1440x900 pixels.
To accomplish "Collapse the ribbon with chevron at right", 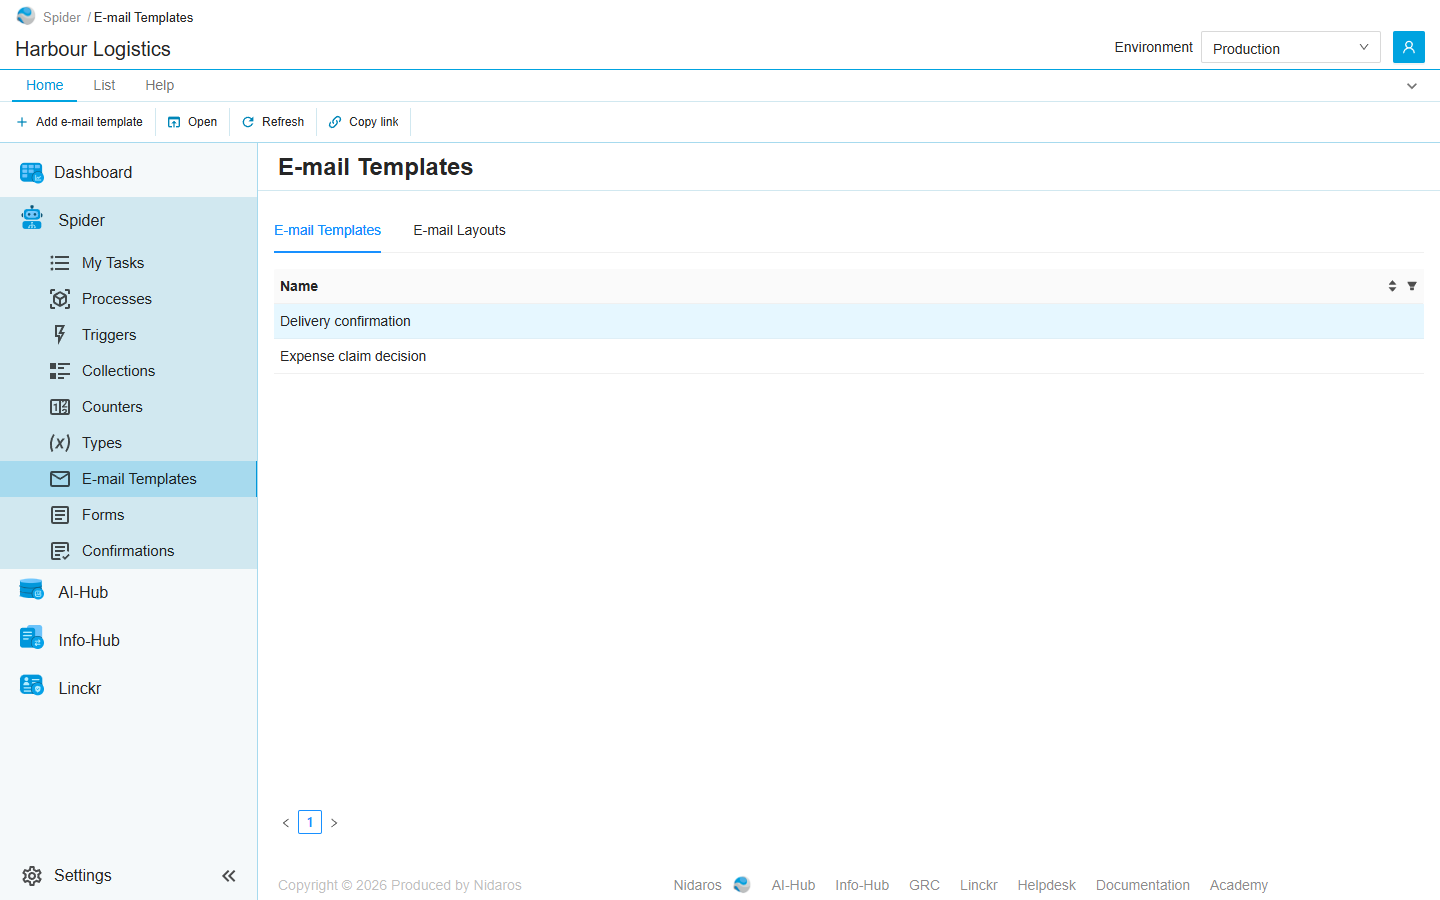I will pyautogui.click(x=1412, y=86).
